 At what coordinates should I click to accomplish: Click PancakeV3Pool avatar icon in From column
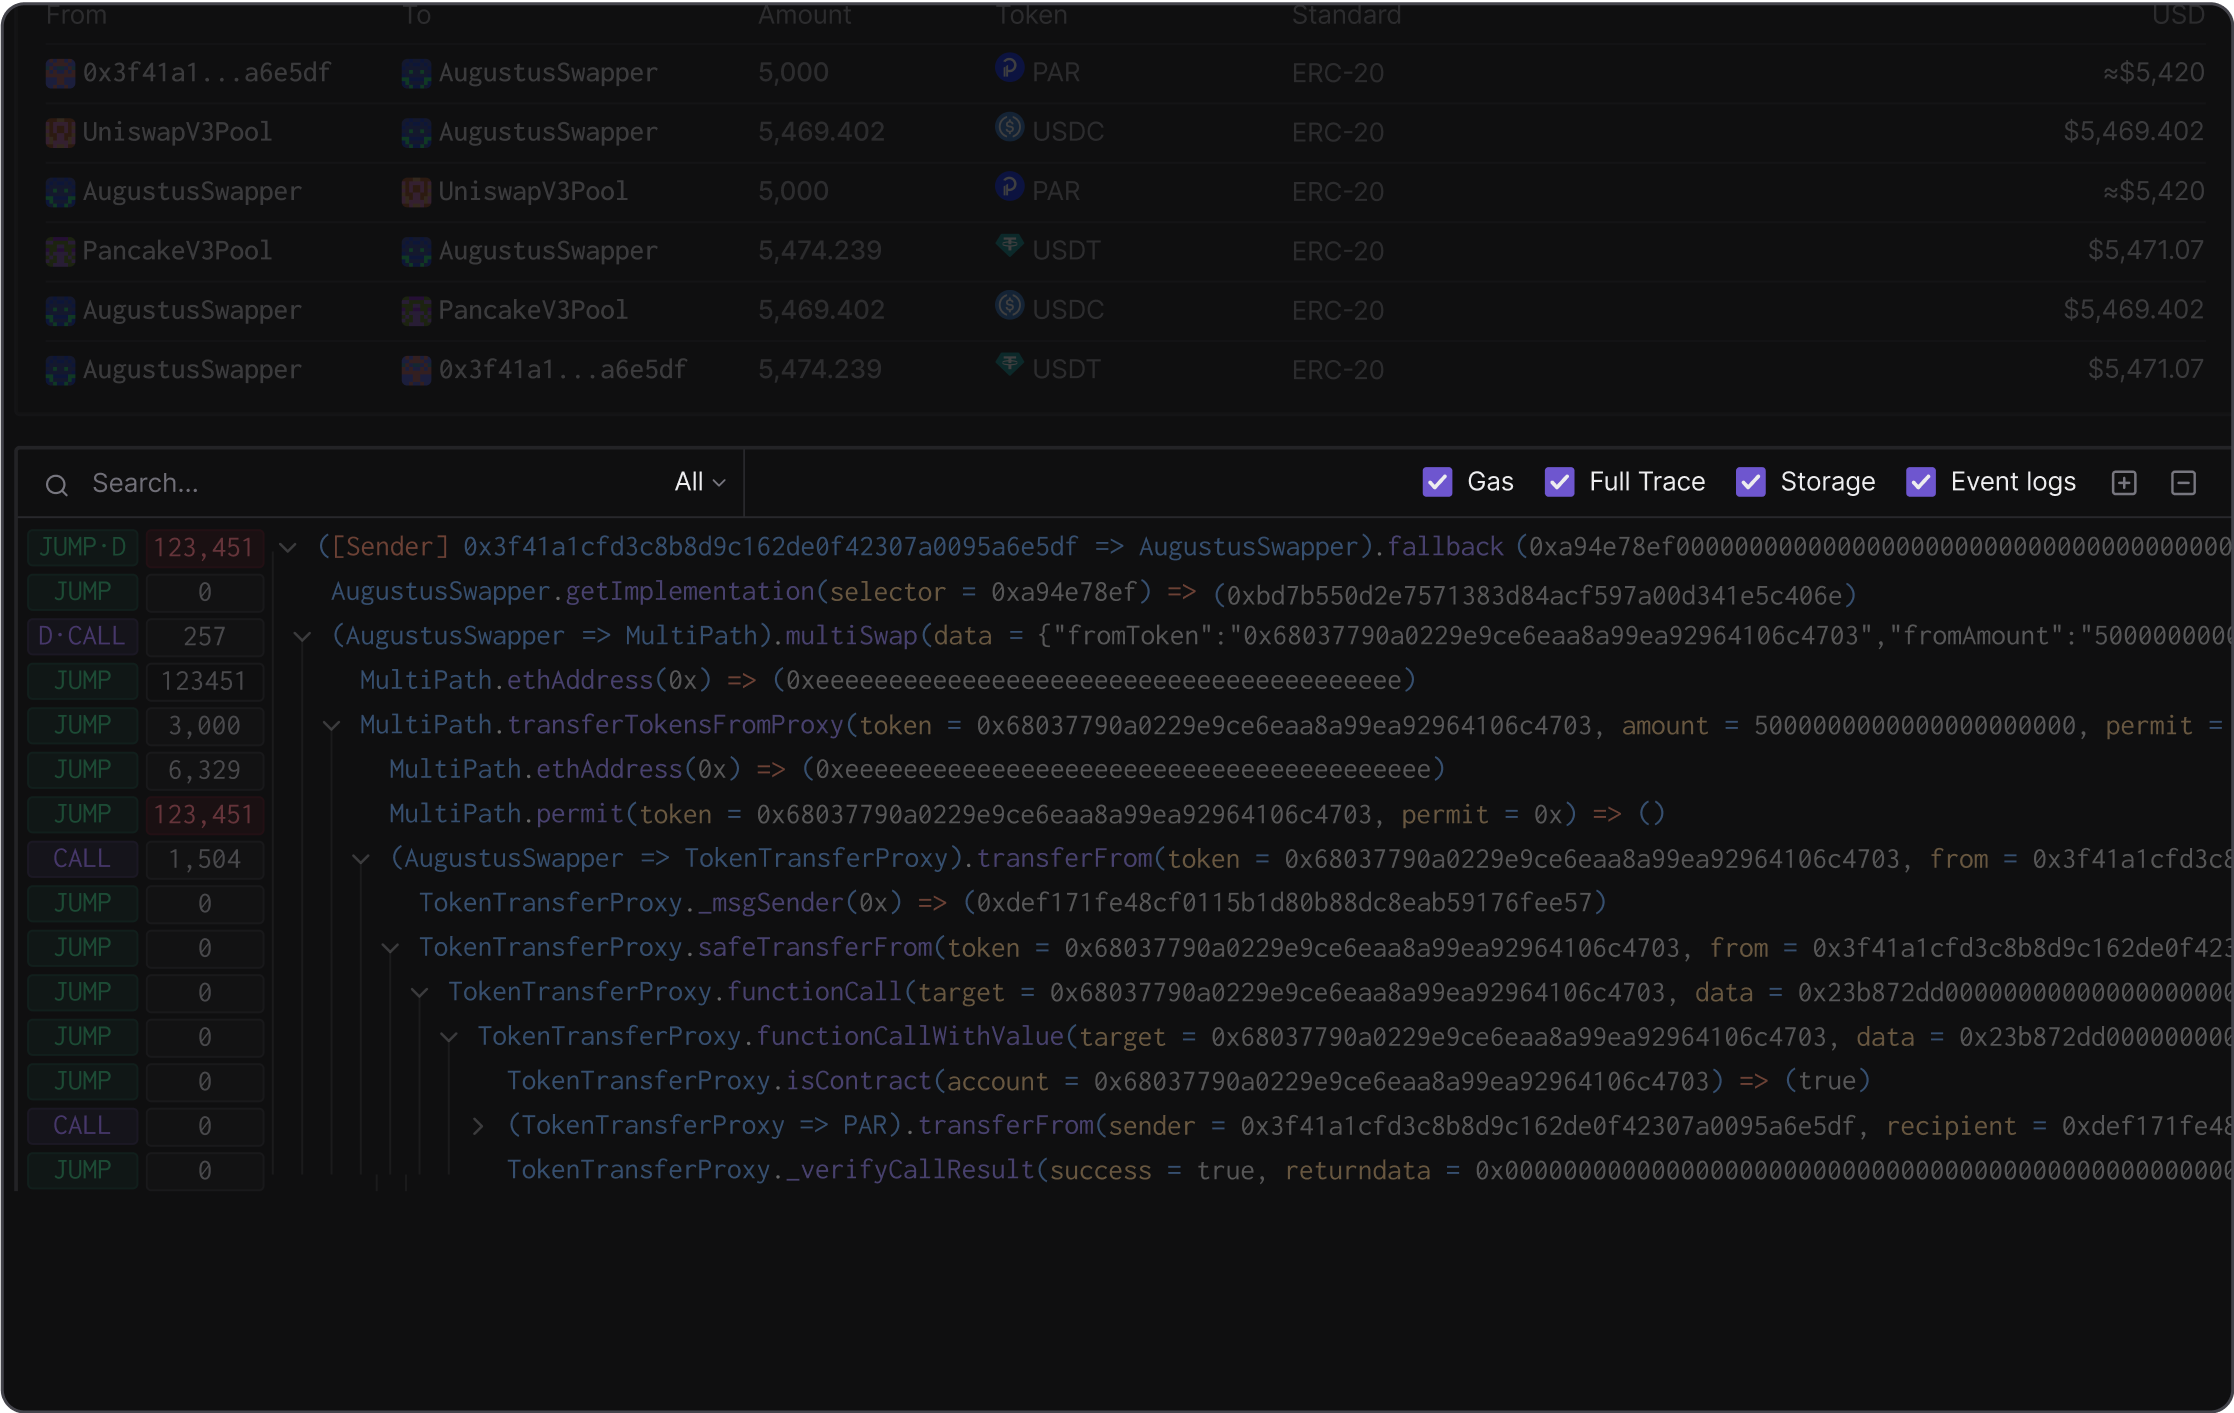(x=60, y=251)
